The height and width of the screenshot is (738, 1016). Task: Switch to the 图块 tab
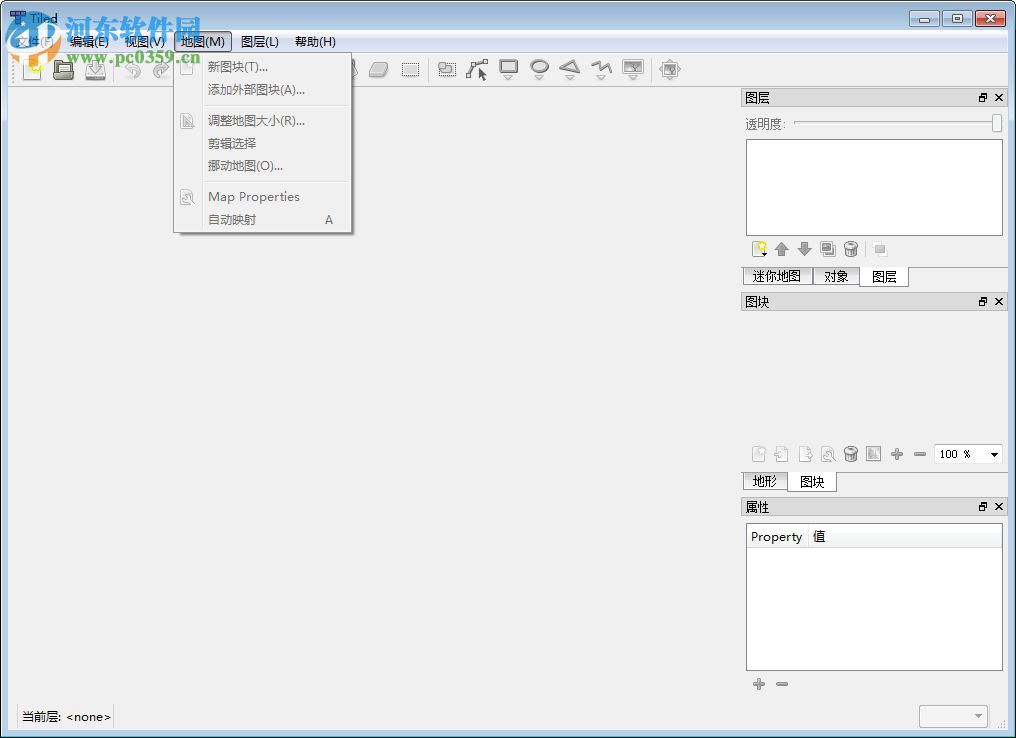812,481
